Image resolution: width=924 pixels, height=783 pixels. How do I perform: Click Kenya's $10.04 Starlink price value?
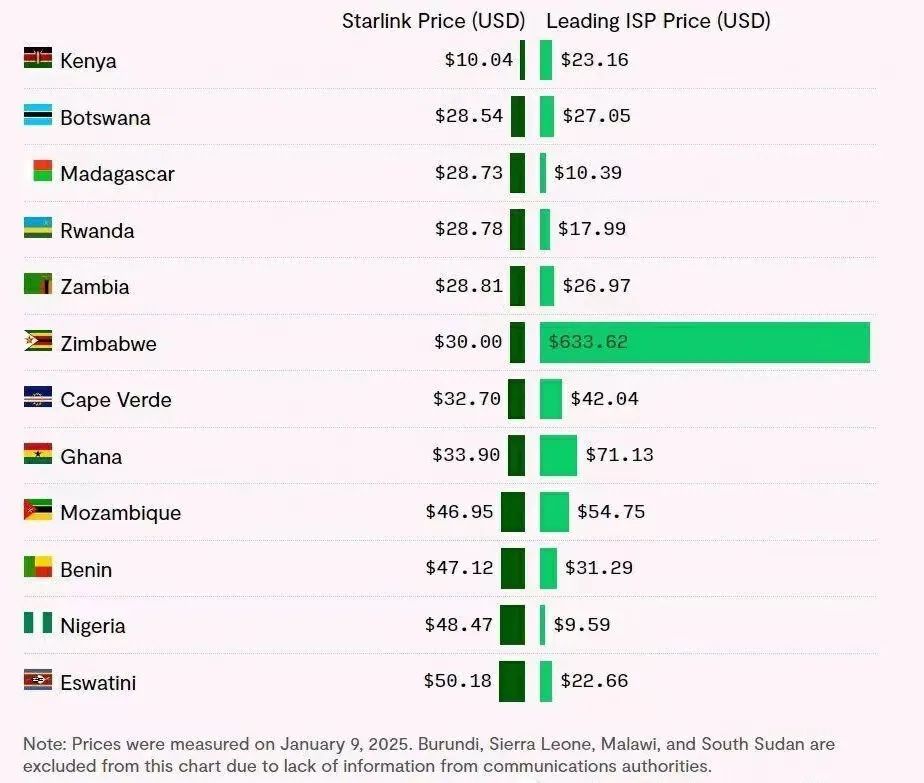click(x=478, y=60)
